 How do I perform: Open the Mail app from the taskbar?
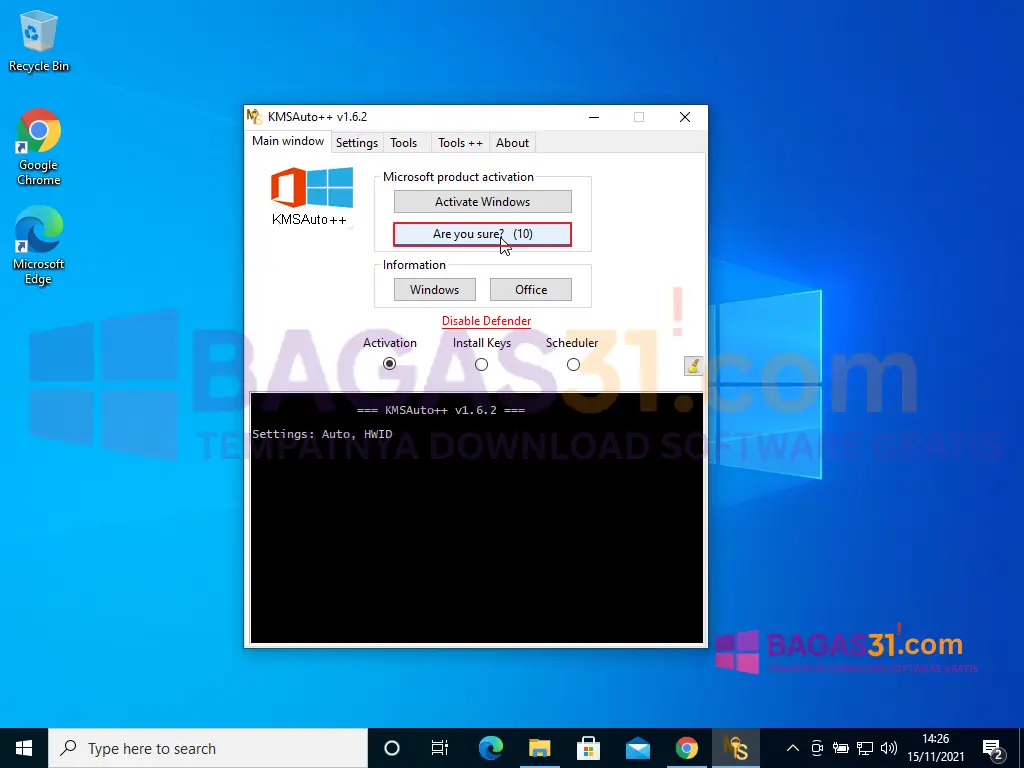pyautogui.click(x=637, y=748)
